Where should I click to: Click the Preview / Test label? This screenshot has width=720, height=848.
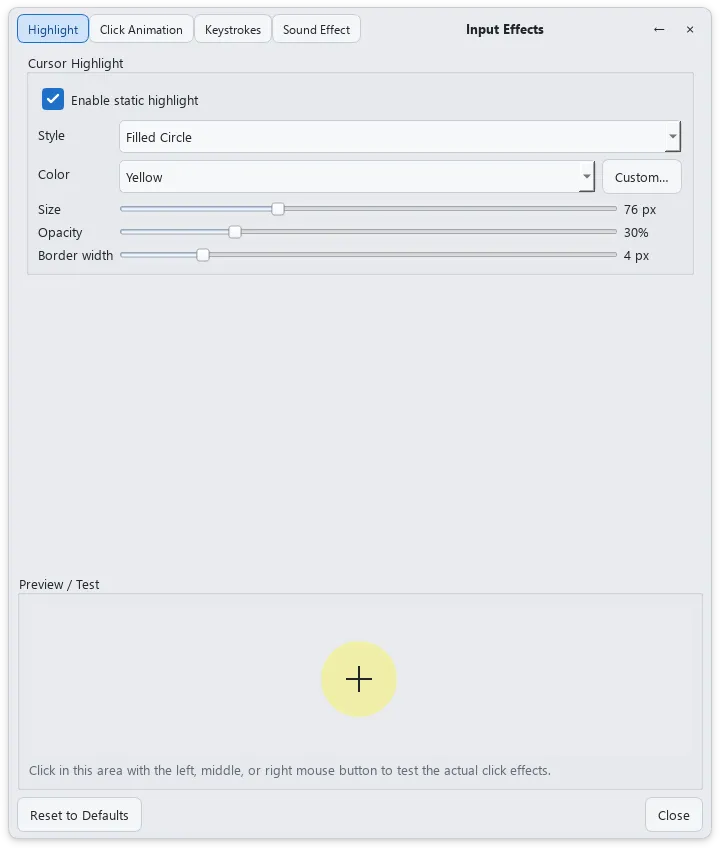(x=60, y=585)
